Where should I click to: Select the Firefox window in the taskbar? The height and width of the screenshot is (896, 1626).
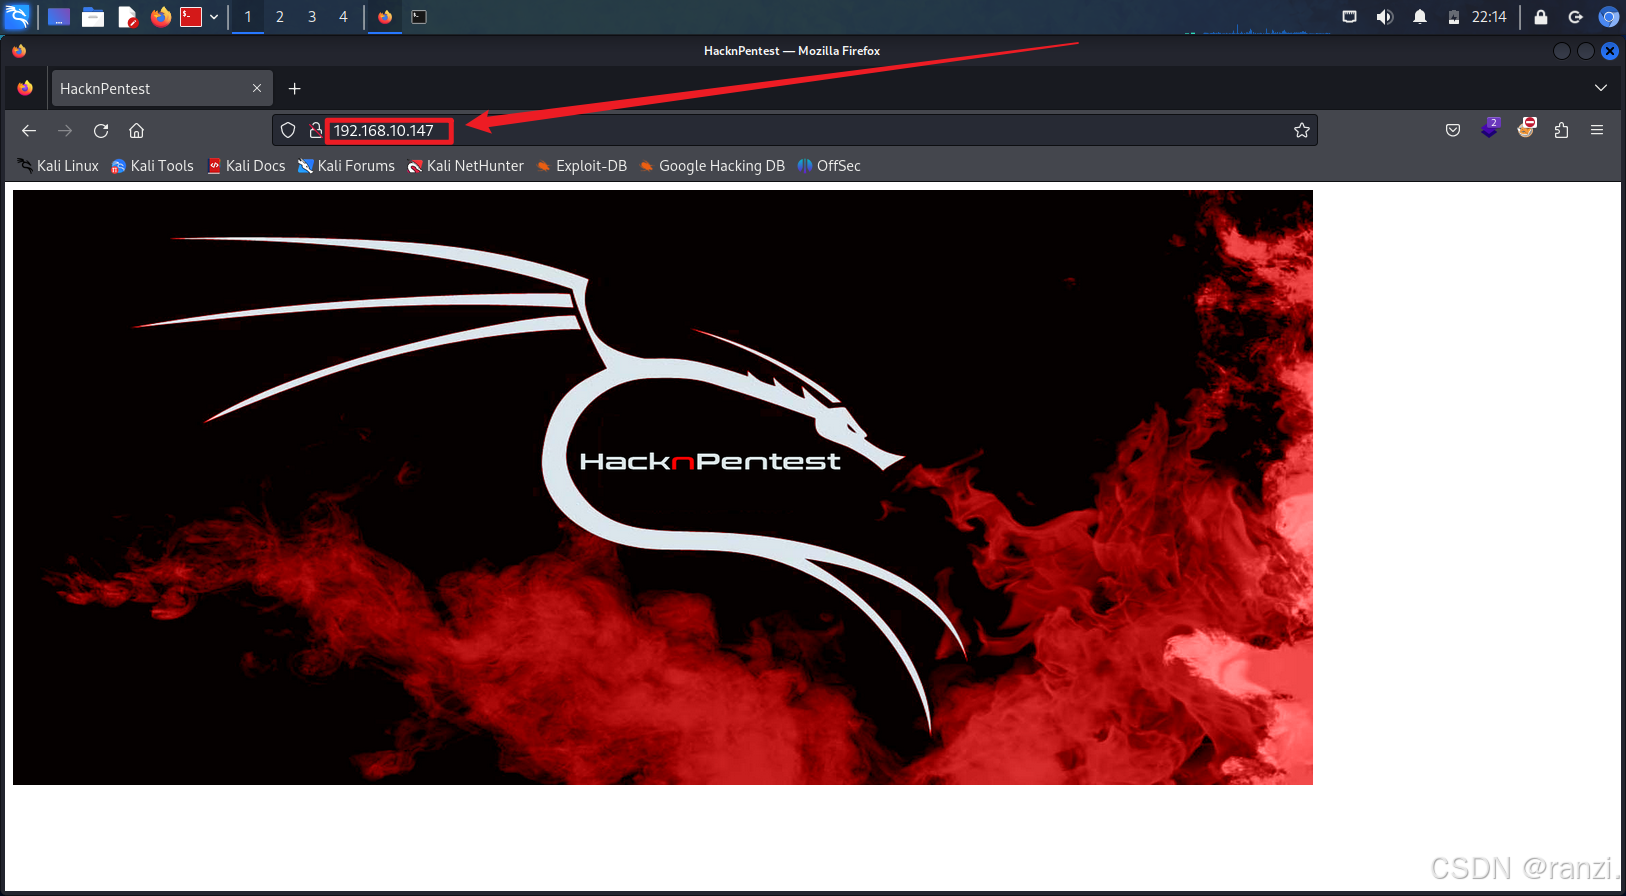coord(385,17)
